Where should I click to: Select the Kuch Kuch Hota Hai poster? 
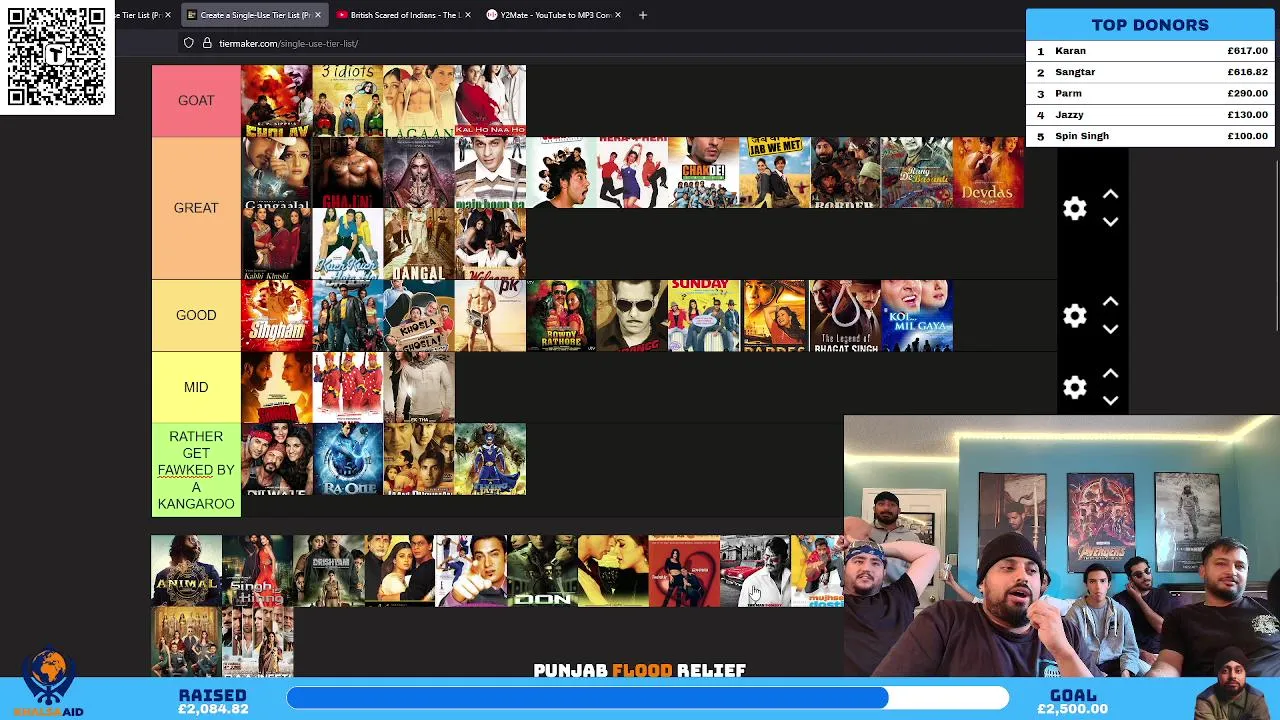pyautogui.click(x=347, y=244)
